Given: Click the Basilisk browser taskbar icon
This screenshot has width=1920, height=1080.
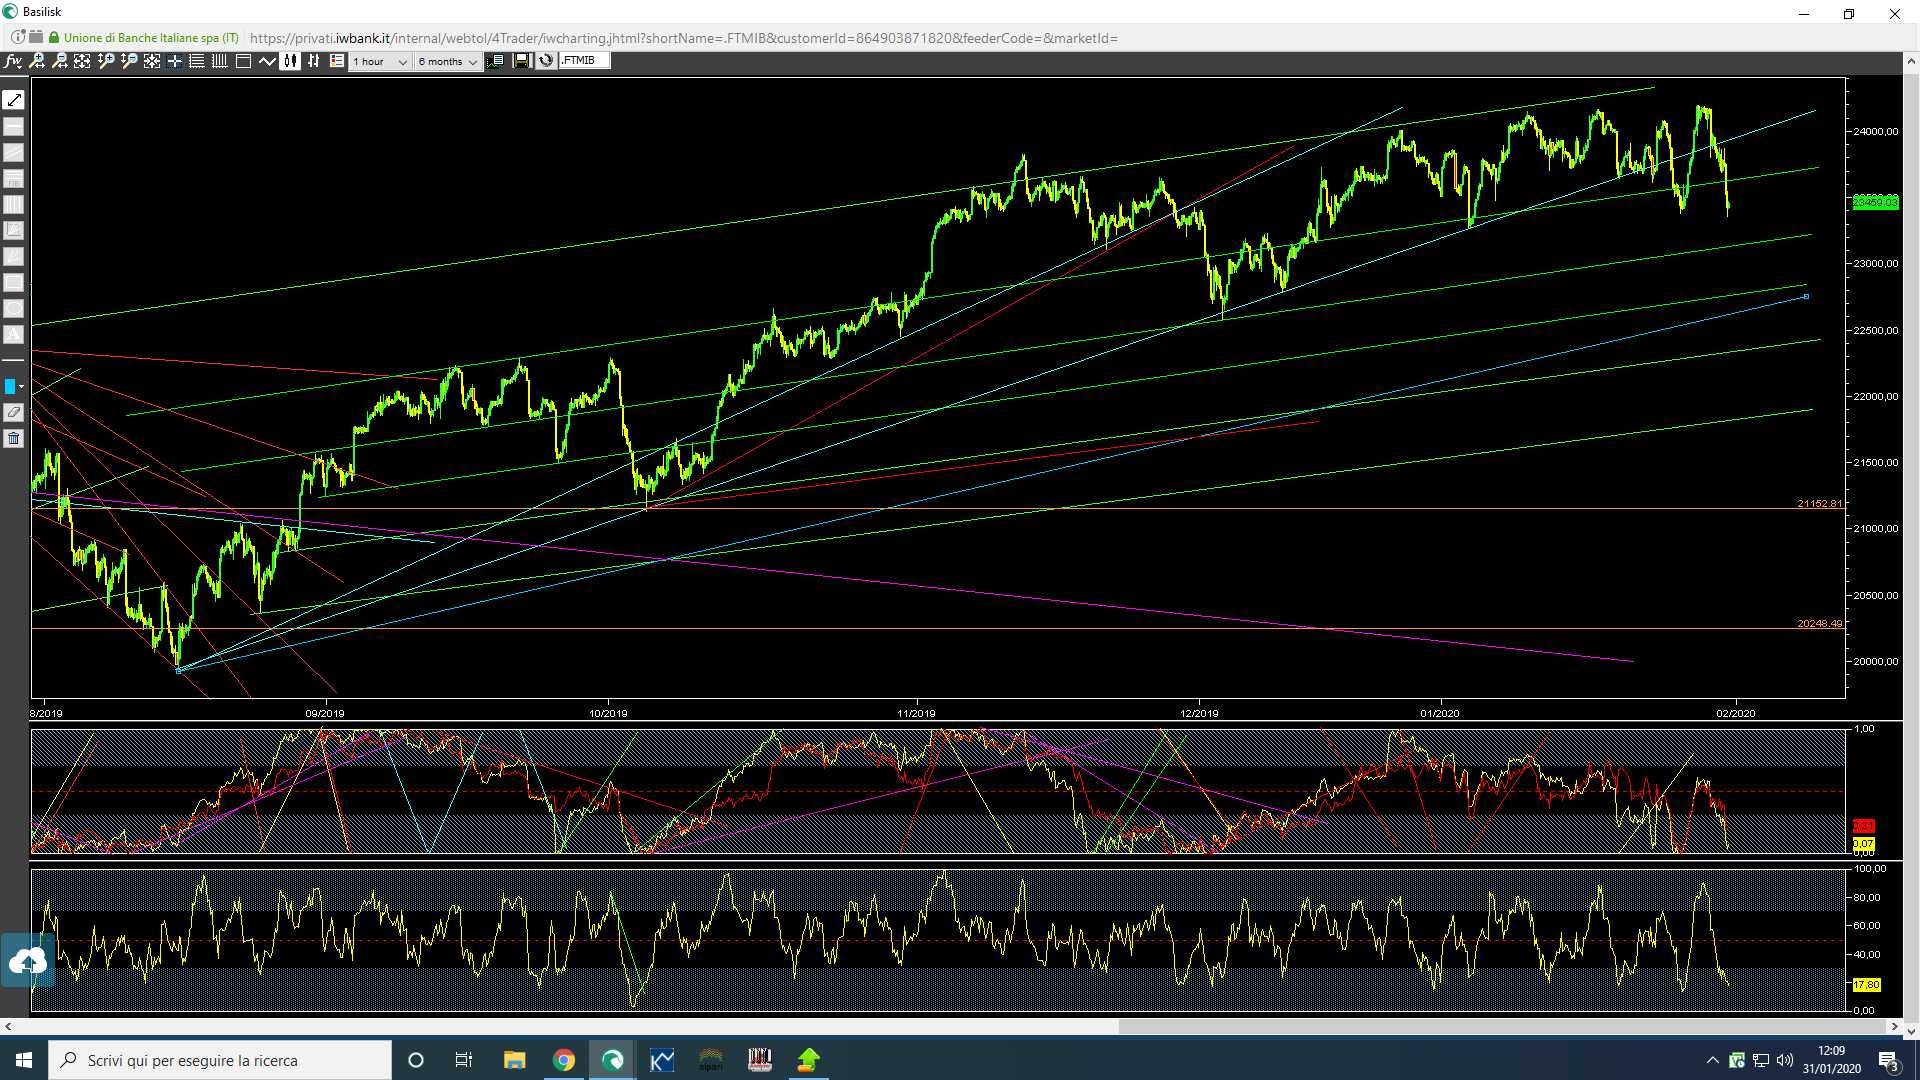Looking at the screenshot, I should (613, 1060).
